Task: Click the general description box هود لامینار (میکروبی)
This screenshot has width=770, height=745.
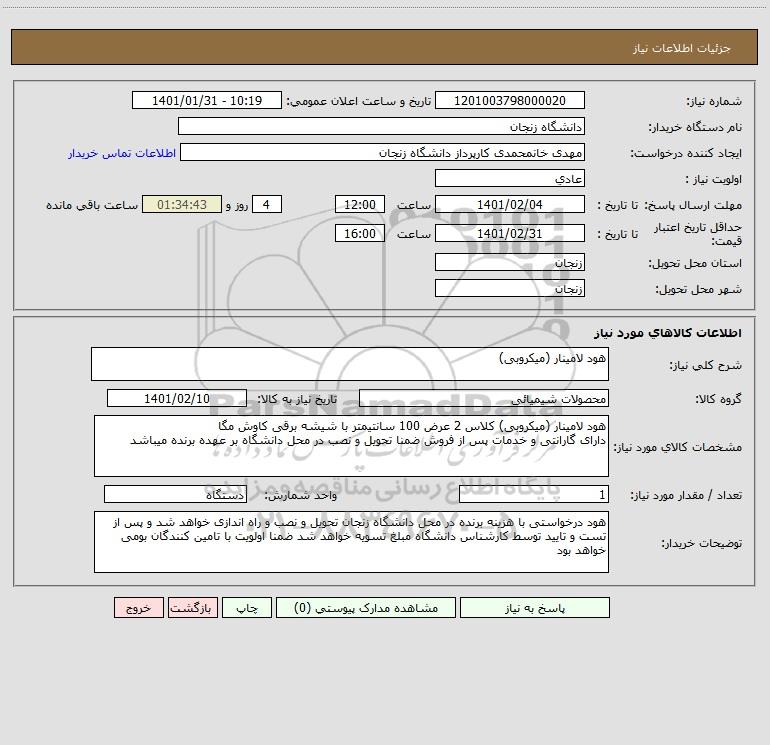Action: (350, 364)
